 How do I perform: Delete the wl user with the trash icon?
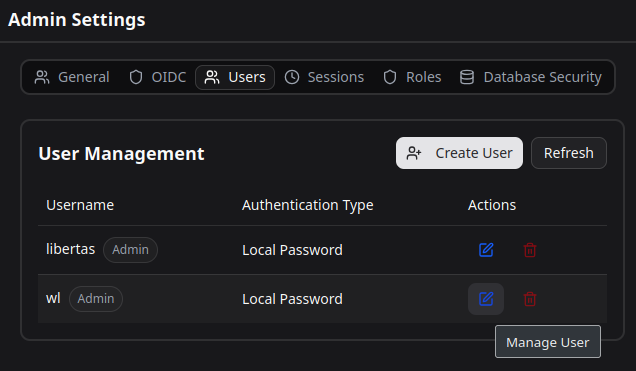(530, 299)
